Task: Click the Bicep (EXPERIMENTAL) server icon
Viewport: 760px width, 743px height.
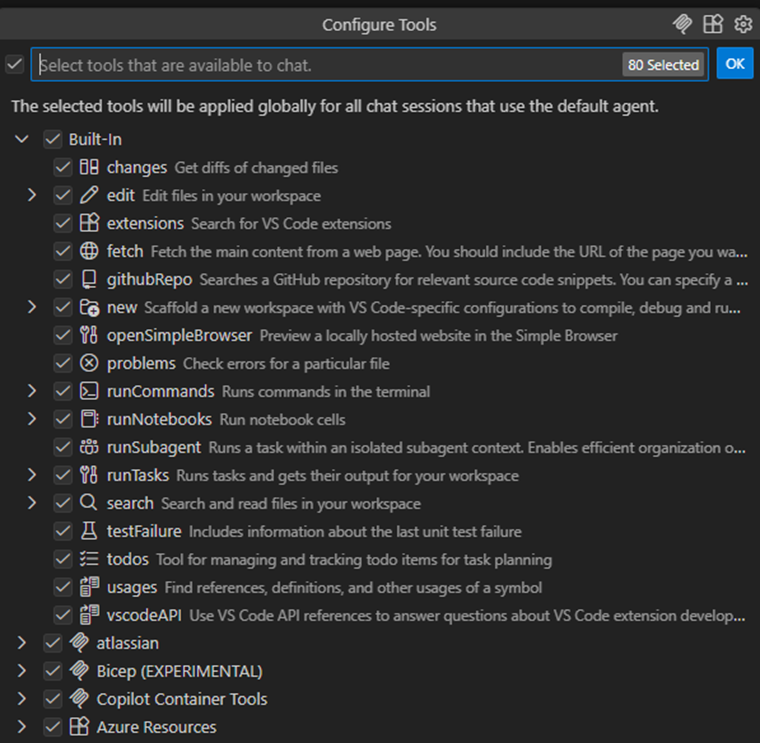Action: coord(79,671)
